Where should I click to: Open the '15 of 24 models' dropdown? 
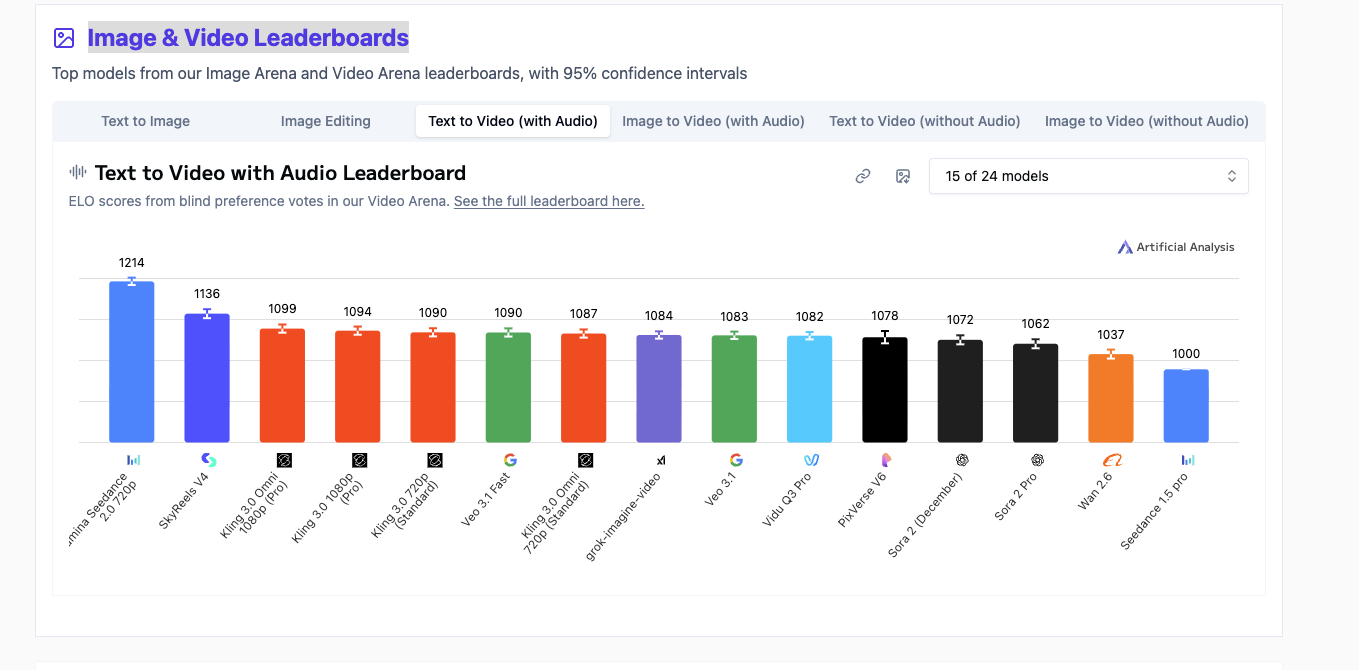pyautogui.click(x=1088, y=175)
